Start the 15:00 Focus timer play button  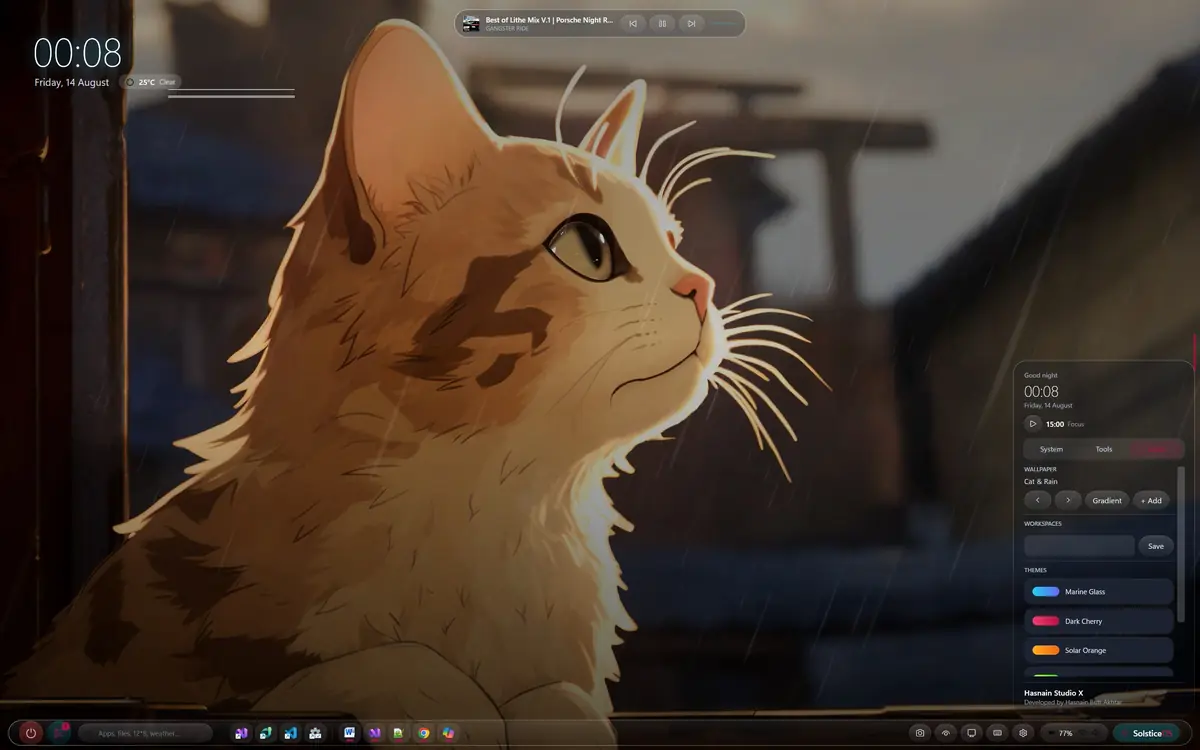(1033, 424)
